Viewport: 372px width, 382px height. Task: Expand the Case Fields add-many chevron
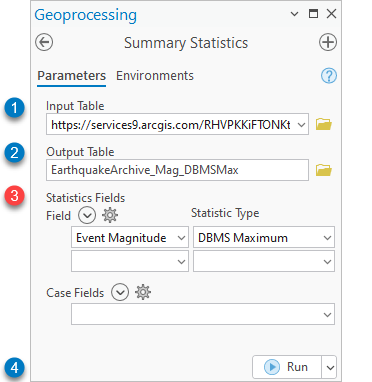point(120,292)
